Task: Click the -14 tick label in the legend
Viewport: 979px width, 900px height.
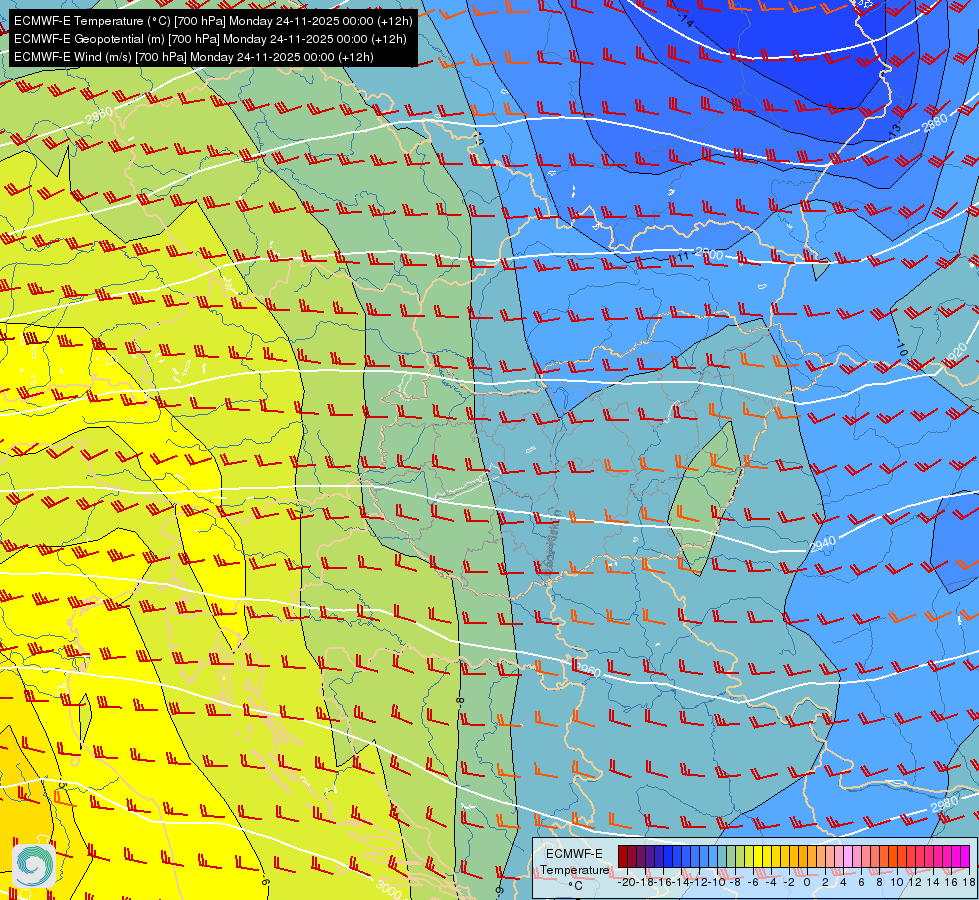Action: 682,883
